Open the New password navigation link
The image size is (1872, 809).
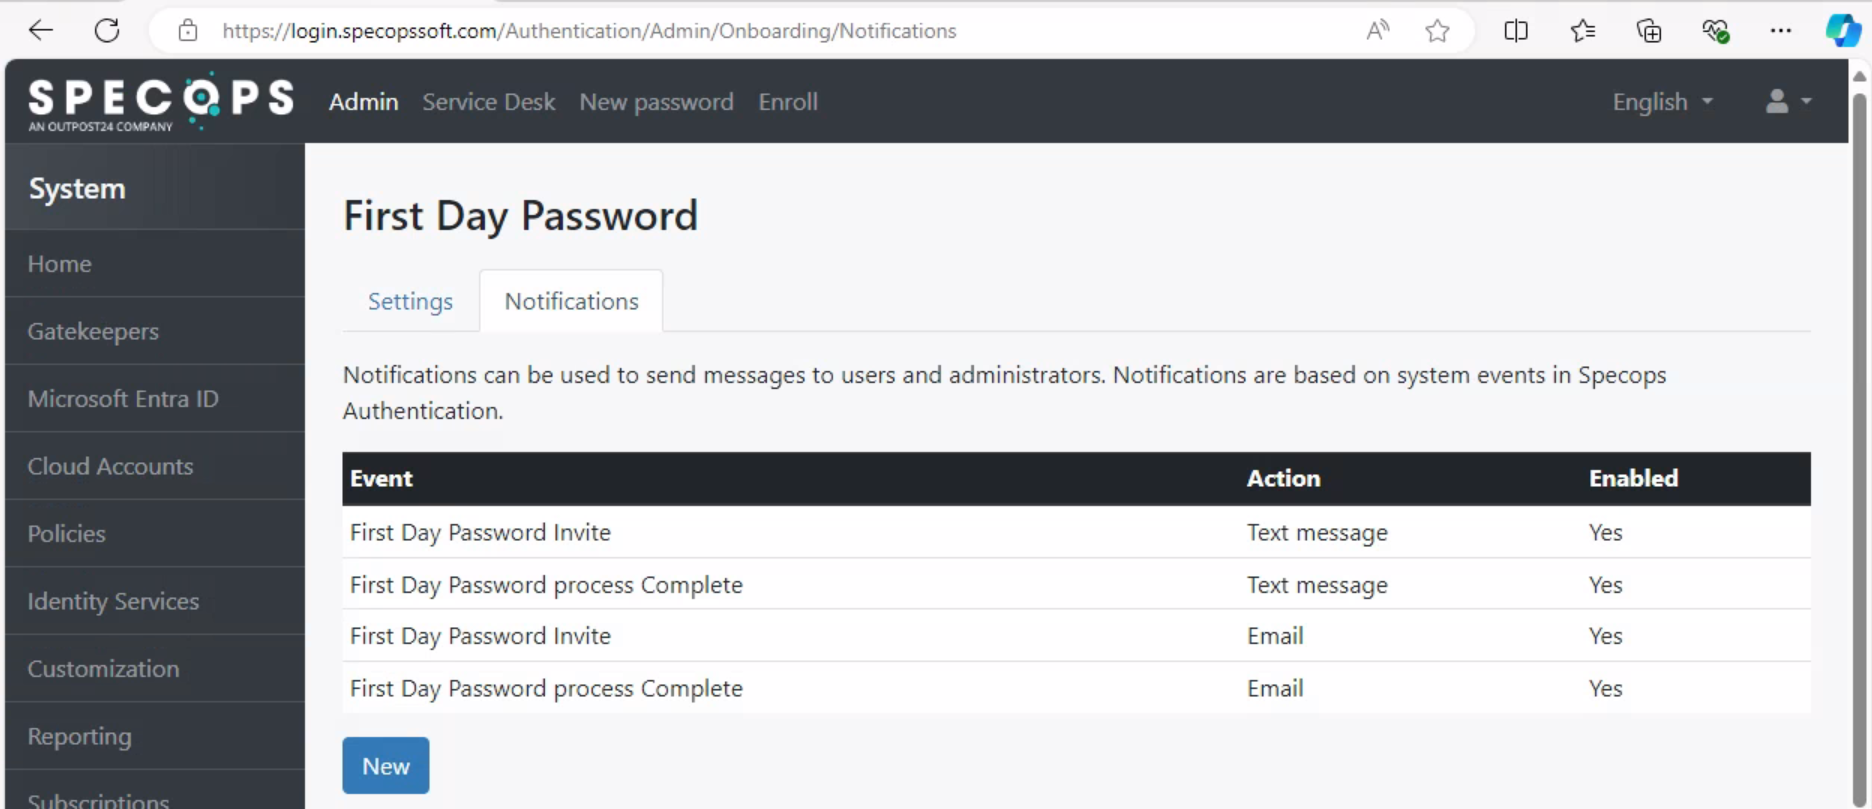[656, 102]
